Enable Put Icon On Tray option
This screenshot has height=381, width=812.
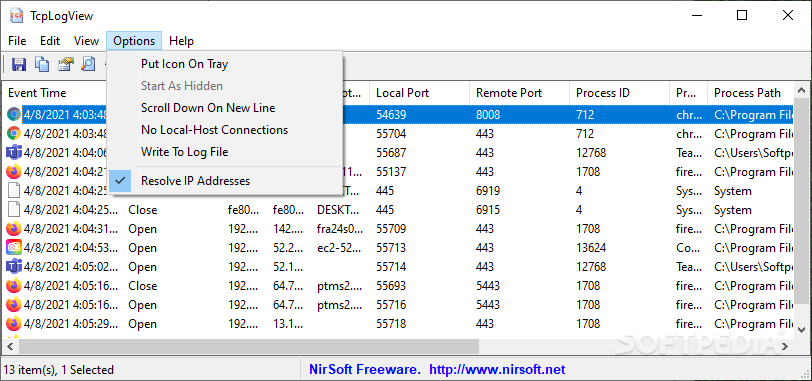click(x=225, y=64)
